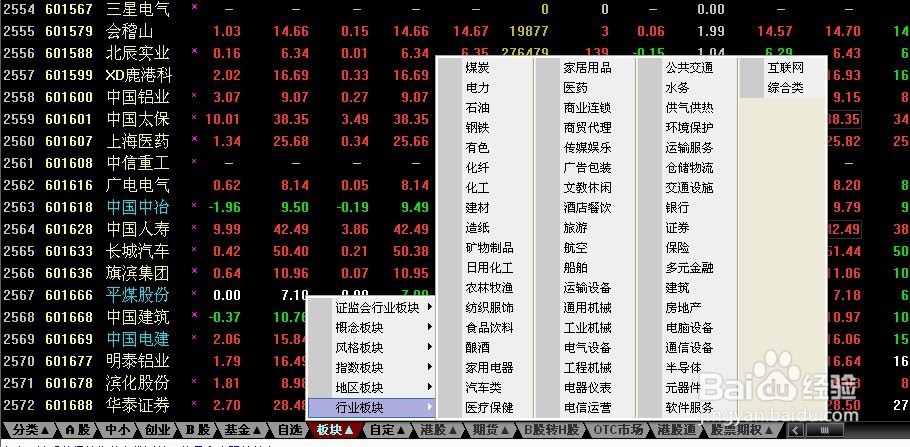This screenshot has height=447, width=910.
Task: Open the 指数板块 submenu
Action: [x=371, y=367]
